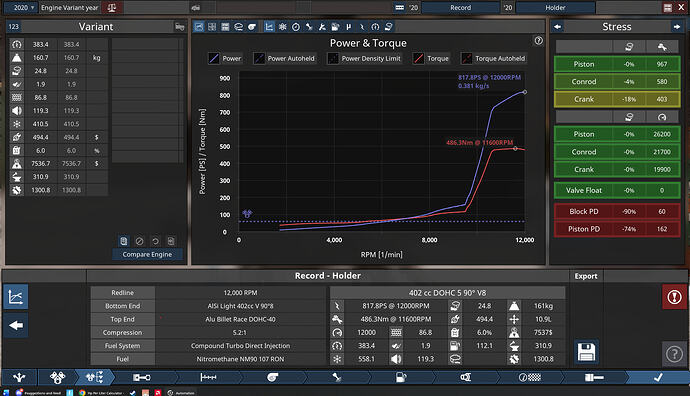Go to previous Stress panel page
This screenshot has height=396, width=690.
tap(558, 27)
